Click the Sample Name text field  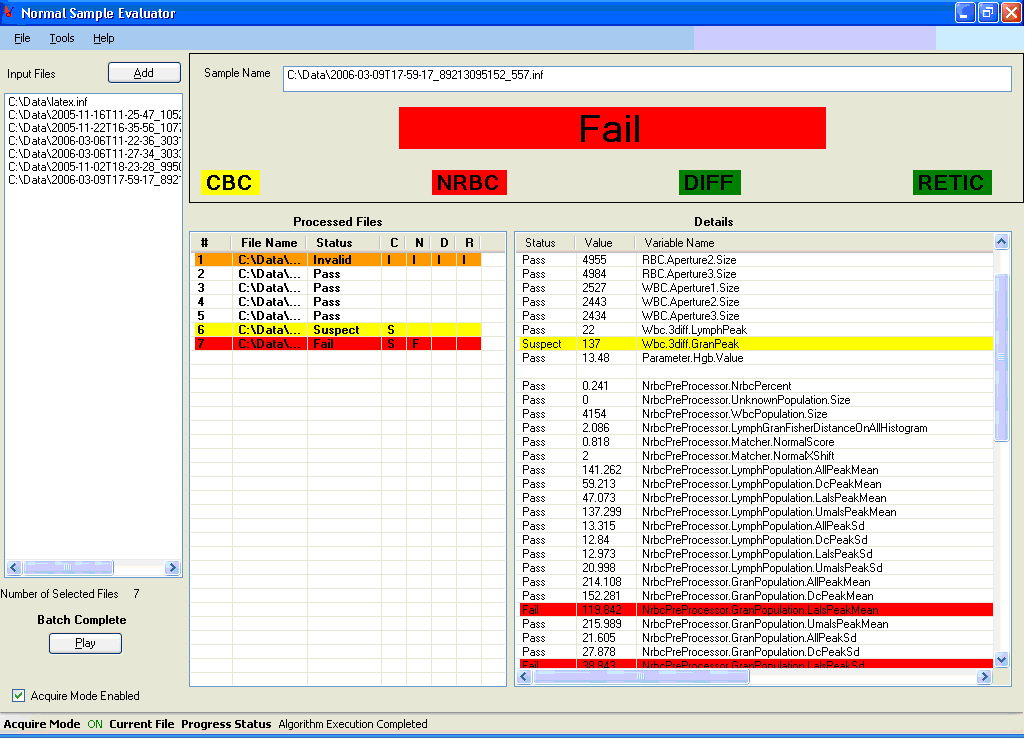(646, 79)
